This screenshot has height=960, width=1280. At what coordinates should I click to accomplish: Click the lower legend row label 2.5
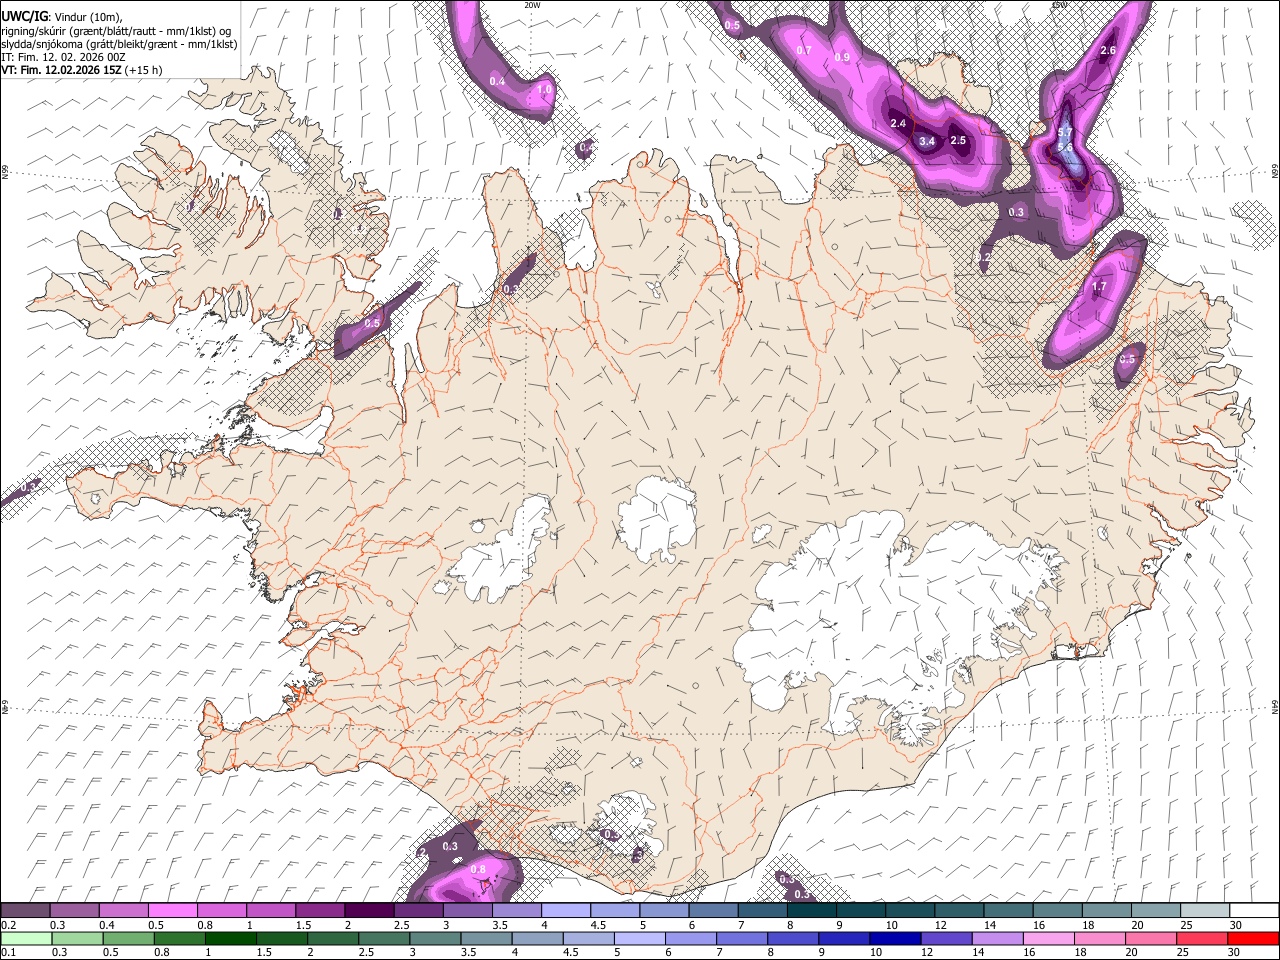[x=366, y=953]
